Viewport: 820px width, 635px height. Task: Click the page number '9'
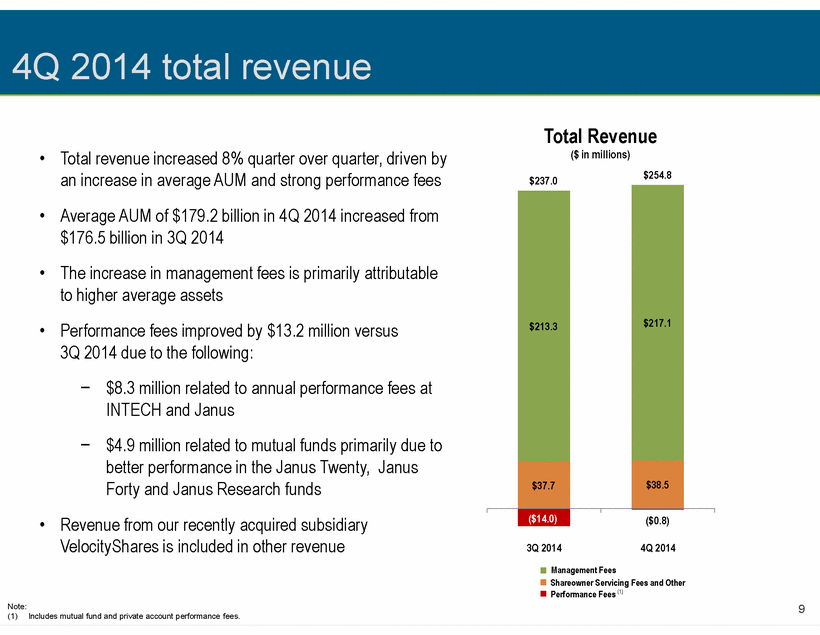click(x=801, y=609)
